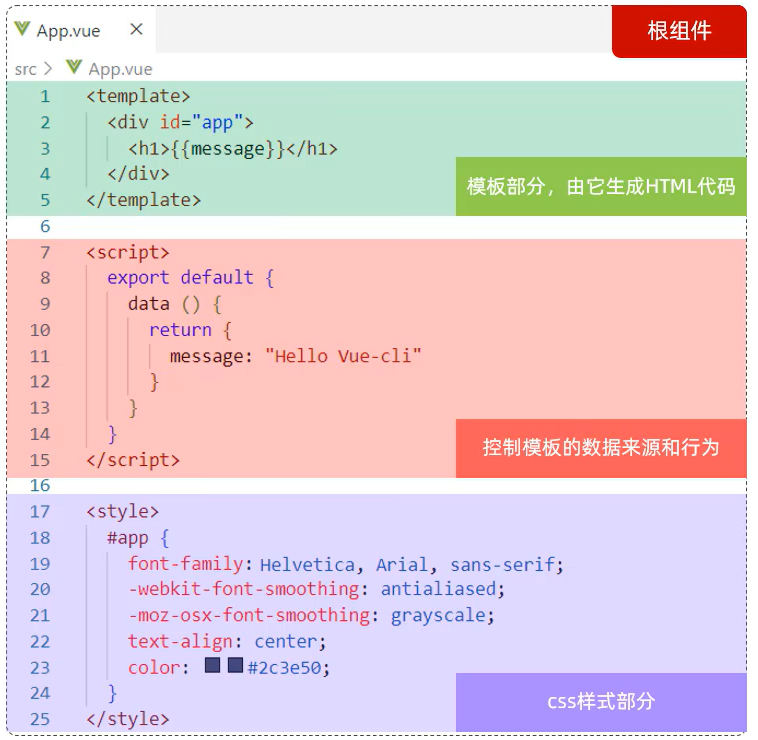Click the data () function line

point(175,304)
